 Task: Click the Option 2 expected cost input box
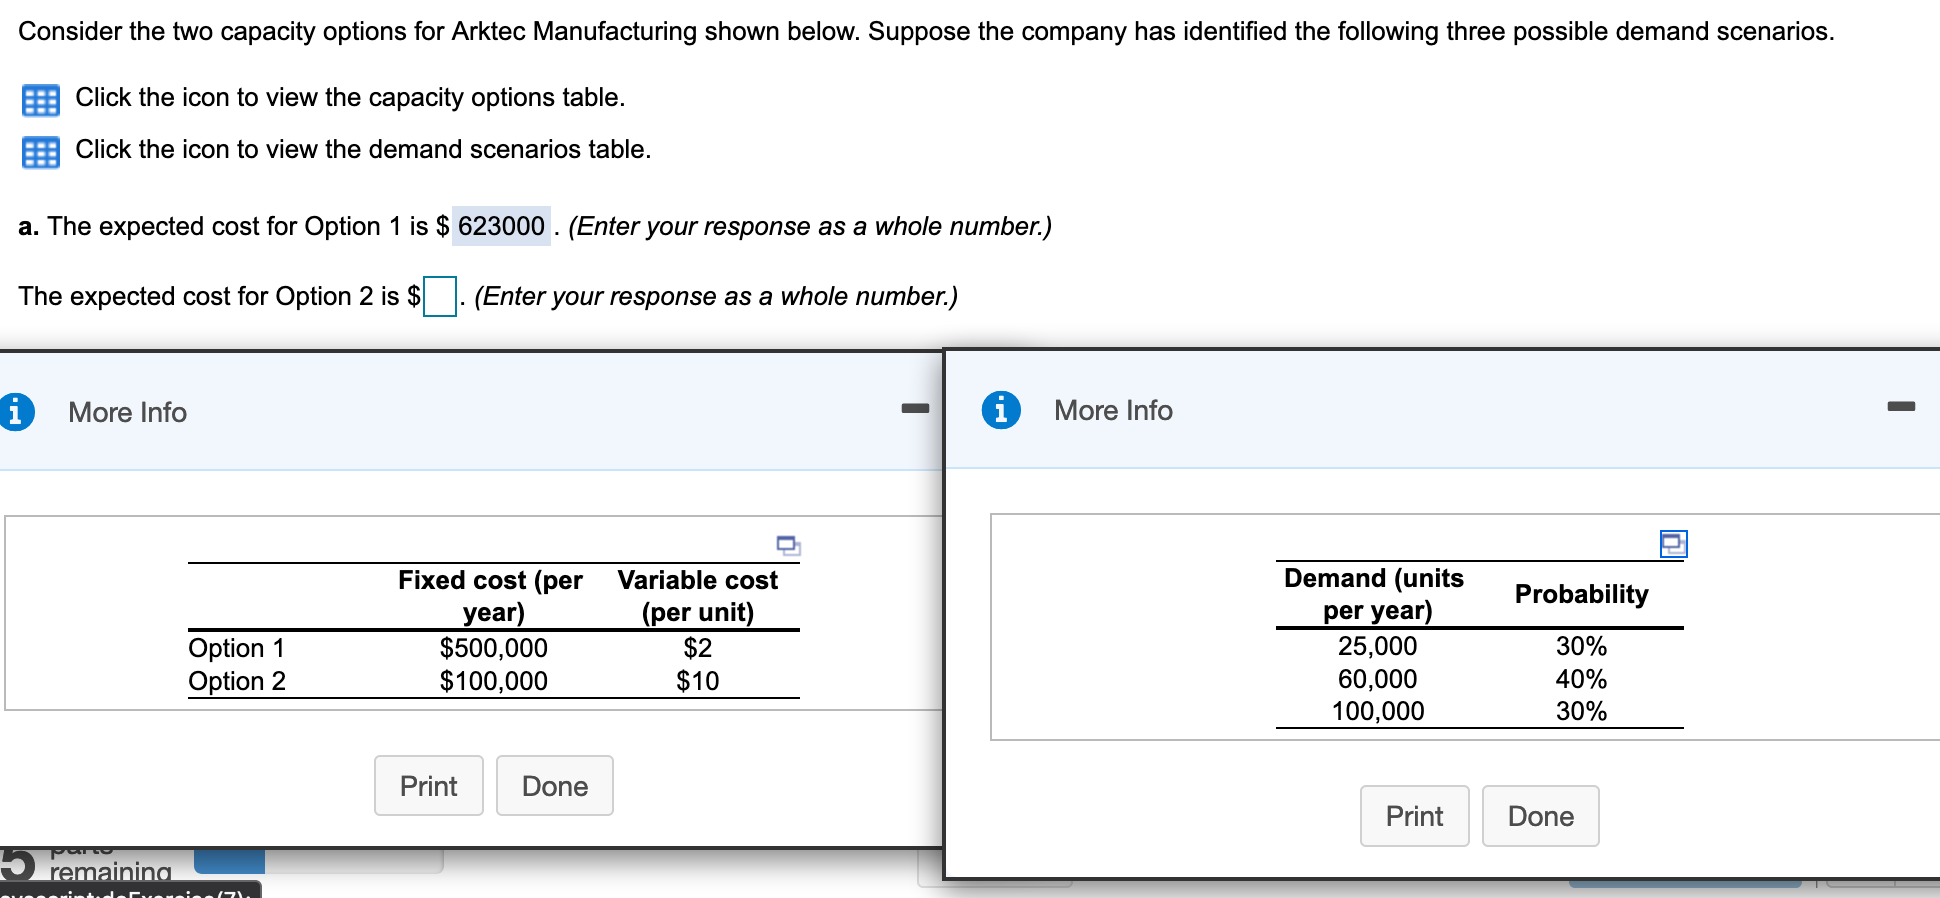[440, 296]
